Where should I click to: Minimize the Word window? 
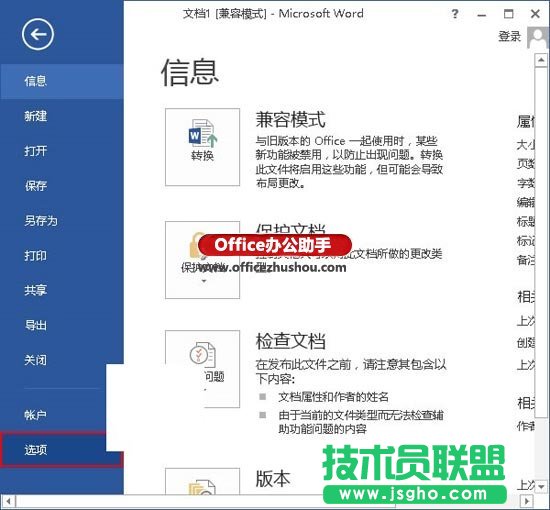click(482, 14)
